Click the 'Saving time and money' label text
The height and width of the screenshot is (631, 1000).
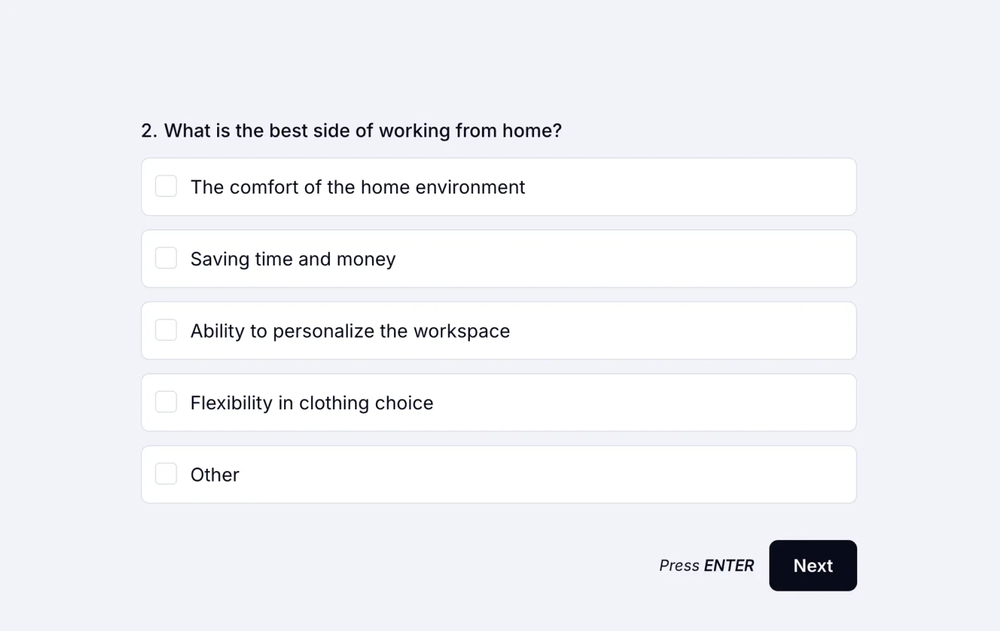coord(293,258)
